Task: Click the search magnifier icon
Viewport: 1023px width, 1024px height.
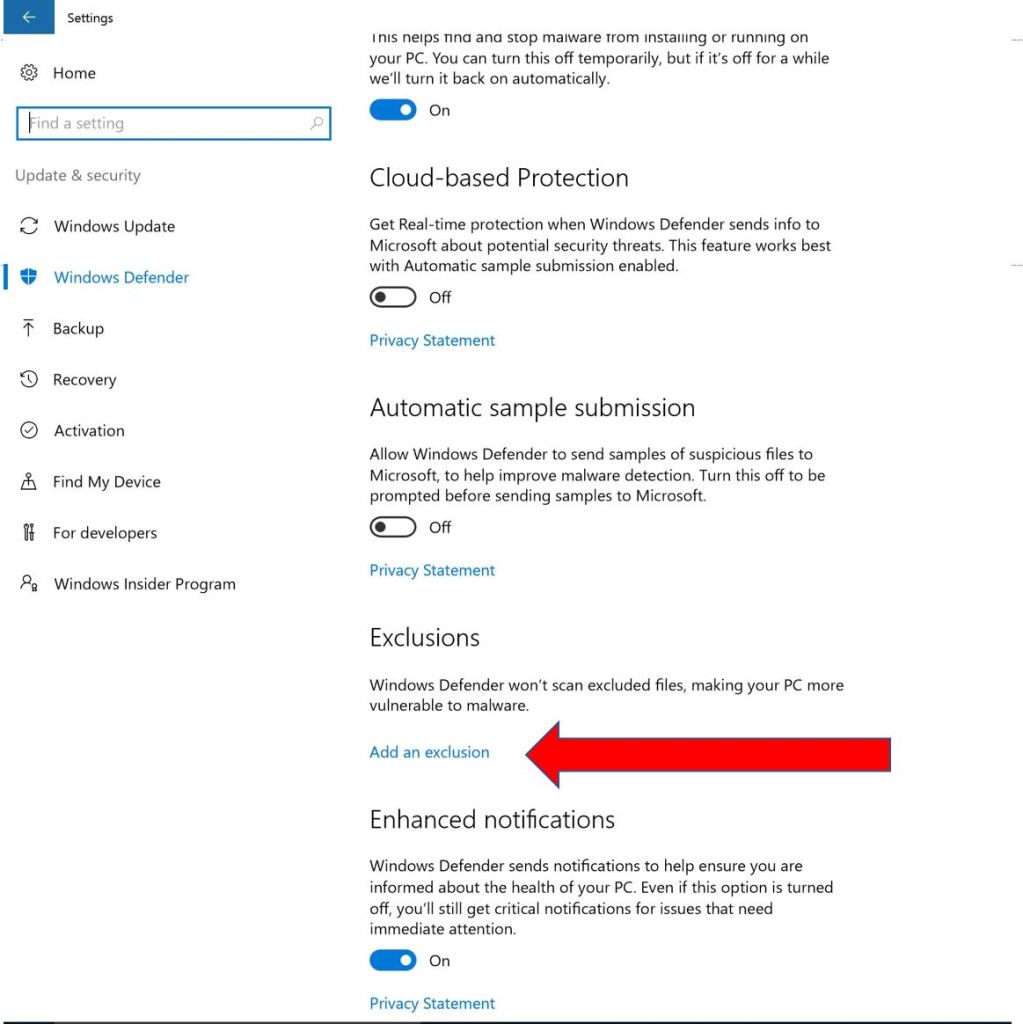Action: coord(316,123)
